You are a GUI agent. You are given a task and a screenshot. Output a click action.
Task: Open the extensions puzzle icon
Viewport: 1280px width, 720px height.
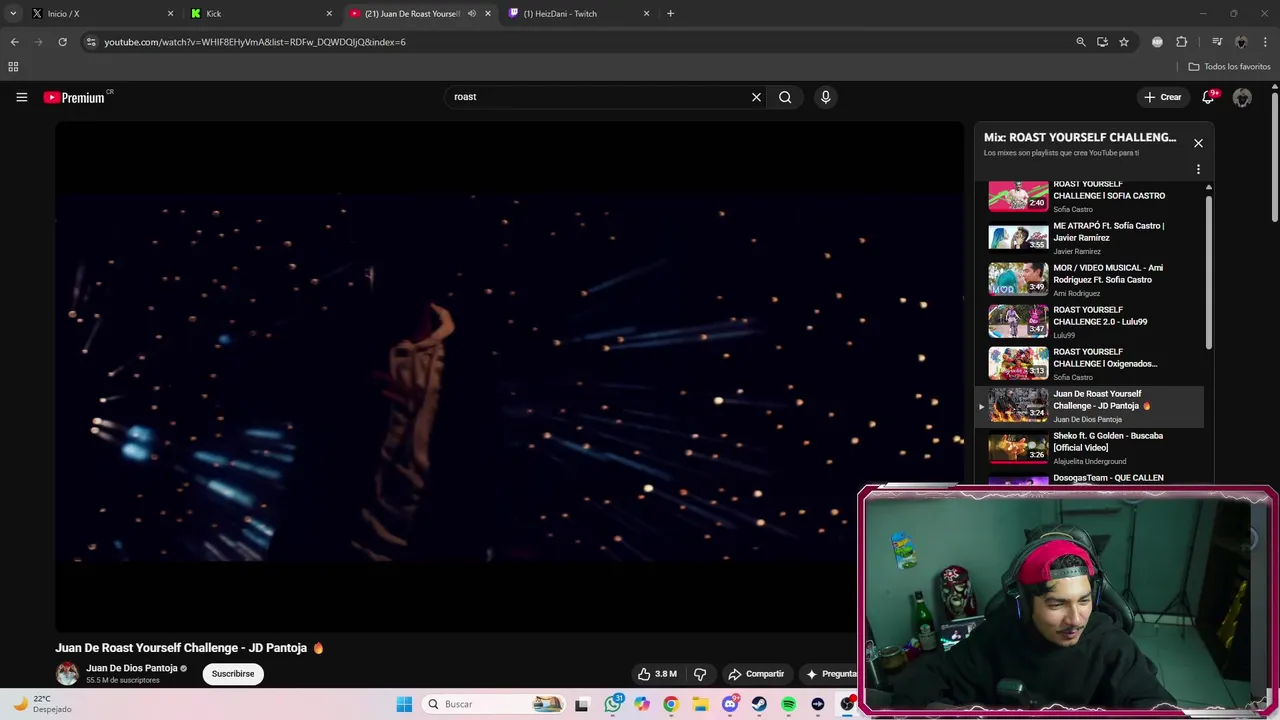tap(1181, 42)
